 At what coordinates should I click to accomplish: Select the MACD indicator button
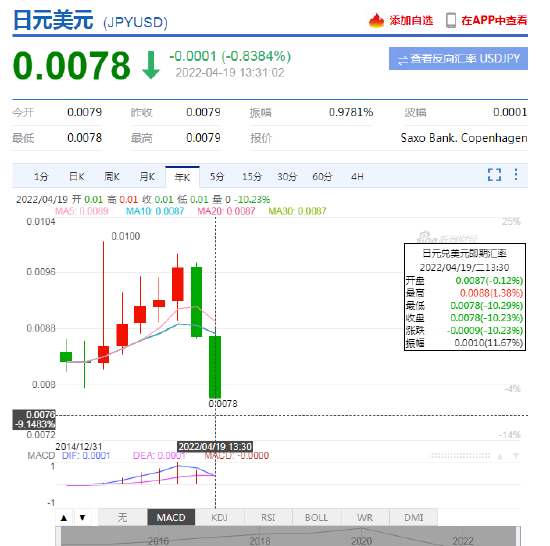point(171,517)
